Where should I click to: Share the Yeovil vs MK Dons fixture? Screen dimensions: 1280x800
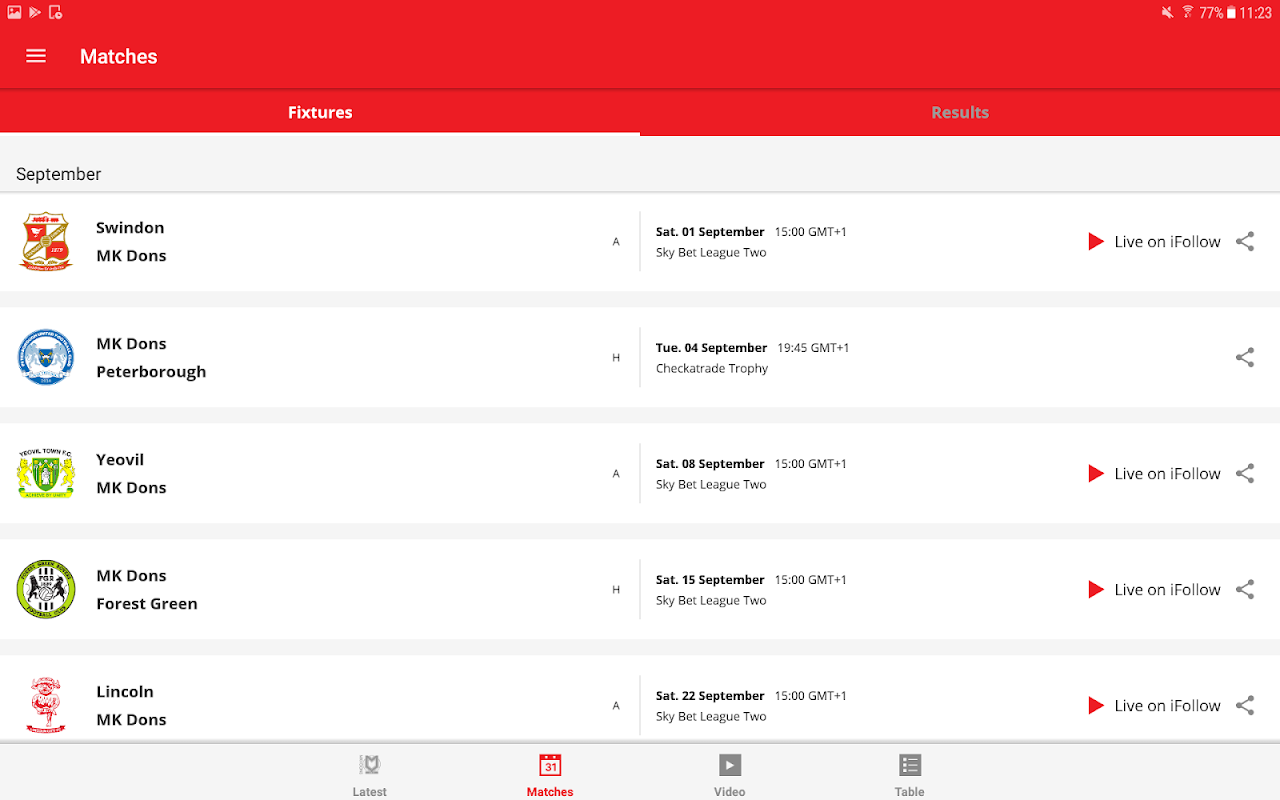pos(1245,473)
